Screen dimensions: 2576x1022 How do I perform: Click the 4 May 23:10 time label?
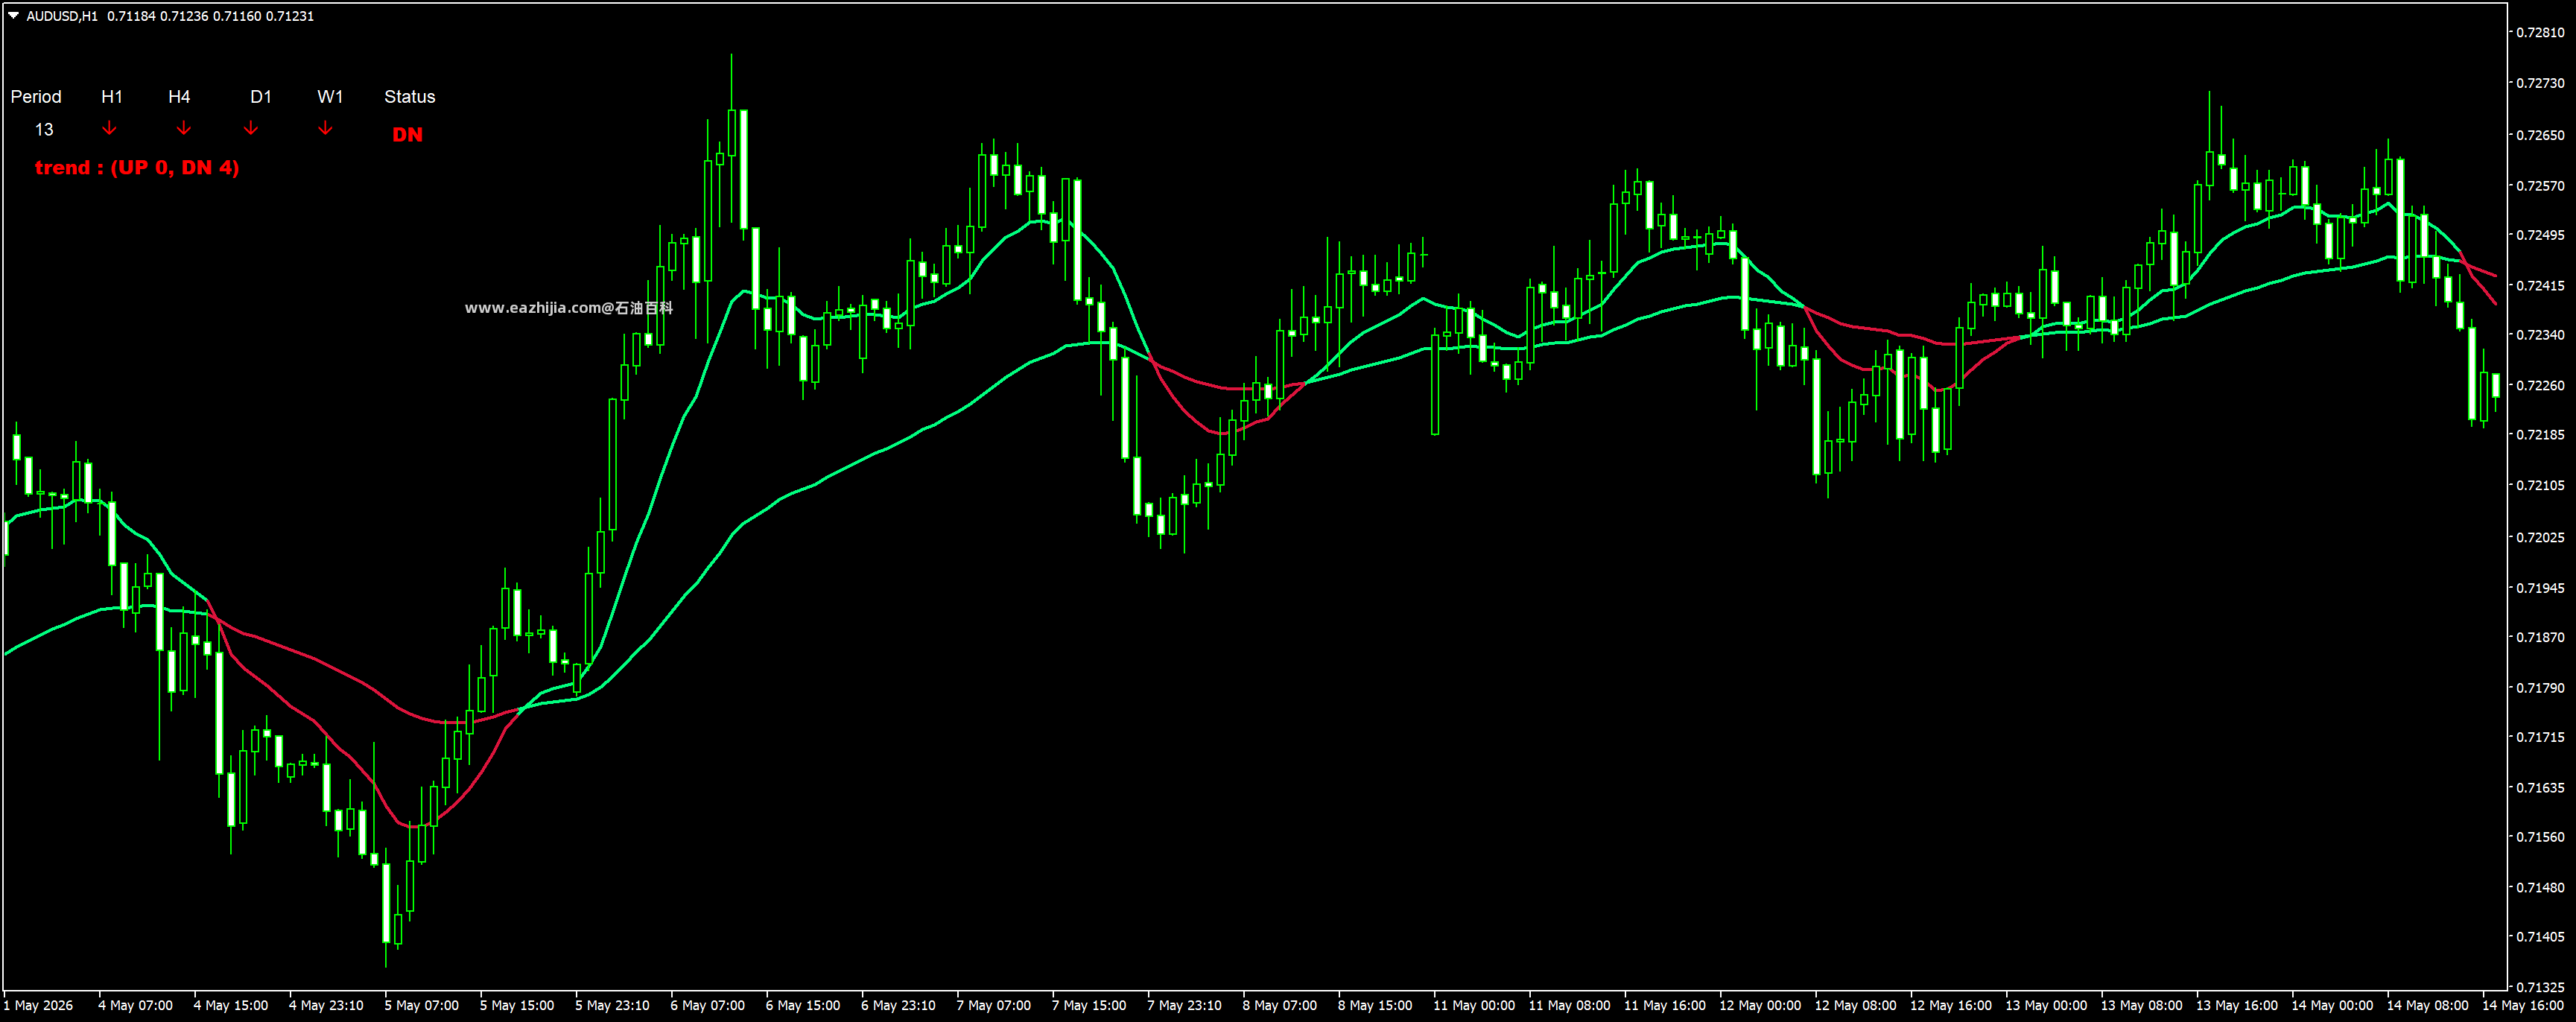point(326,1006)
